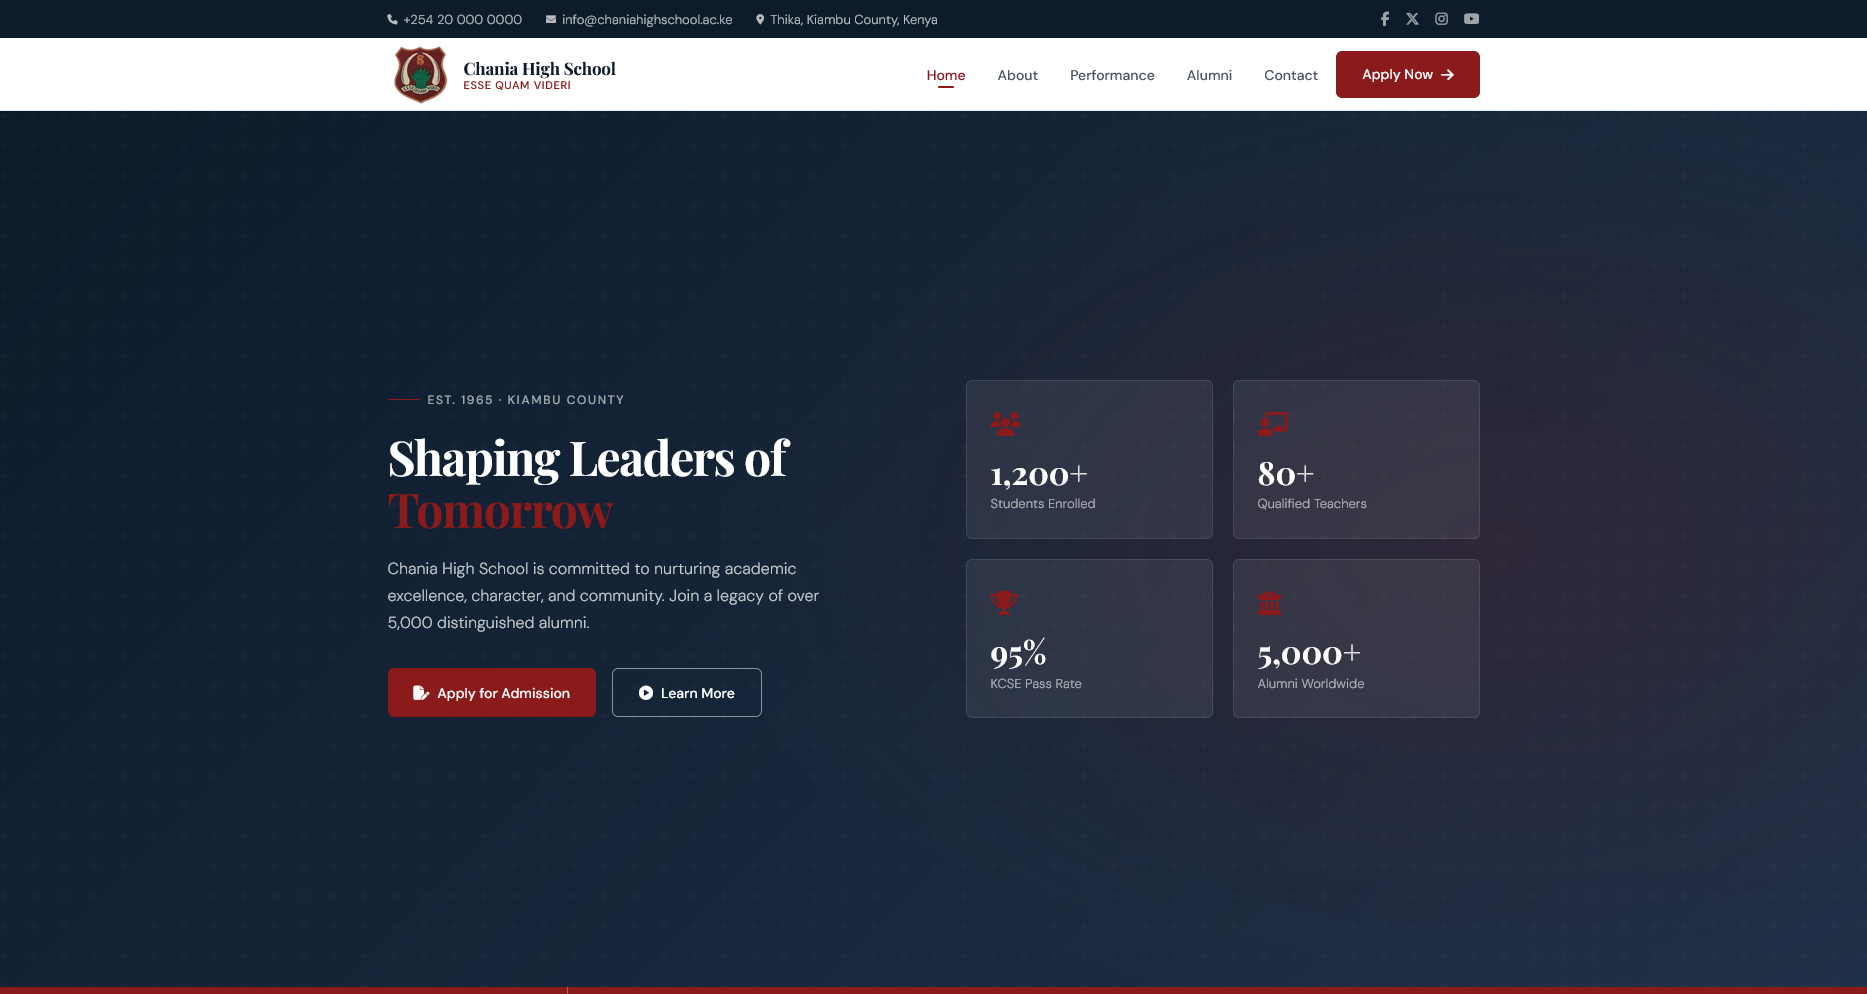Click the email envelope icon
Viewport: 1867px width, 994px height.
click(550, 19)
